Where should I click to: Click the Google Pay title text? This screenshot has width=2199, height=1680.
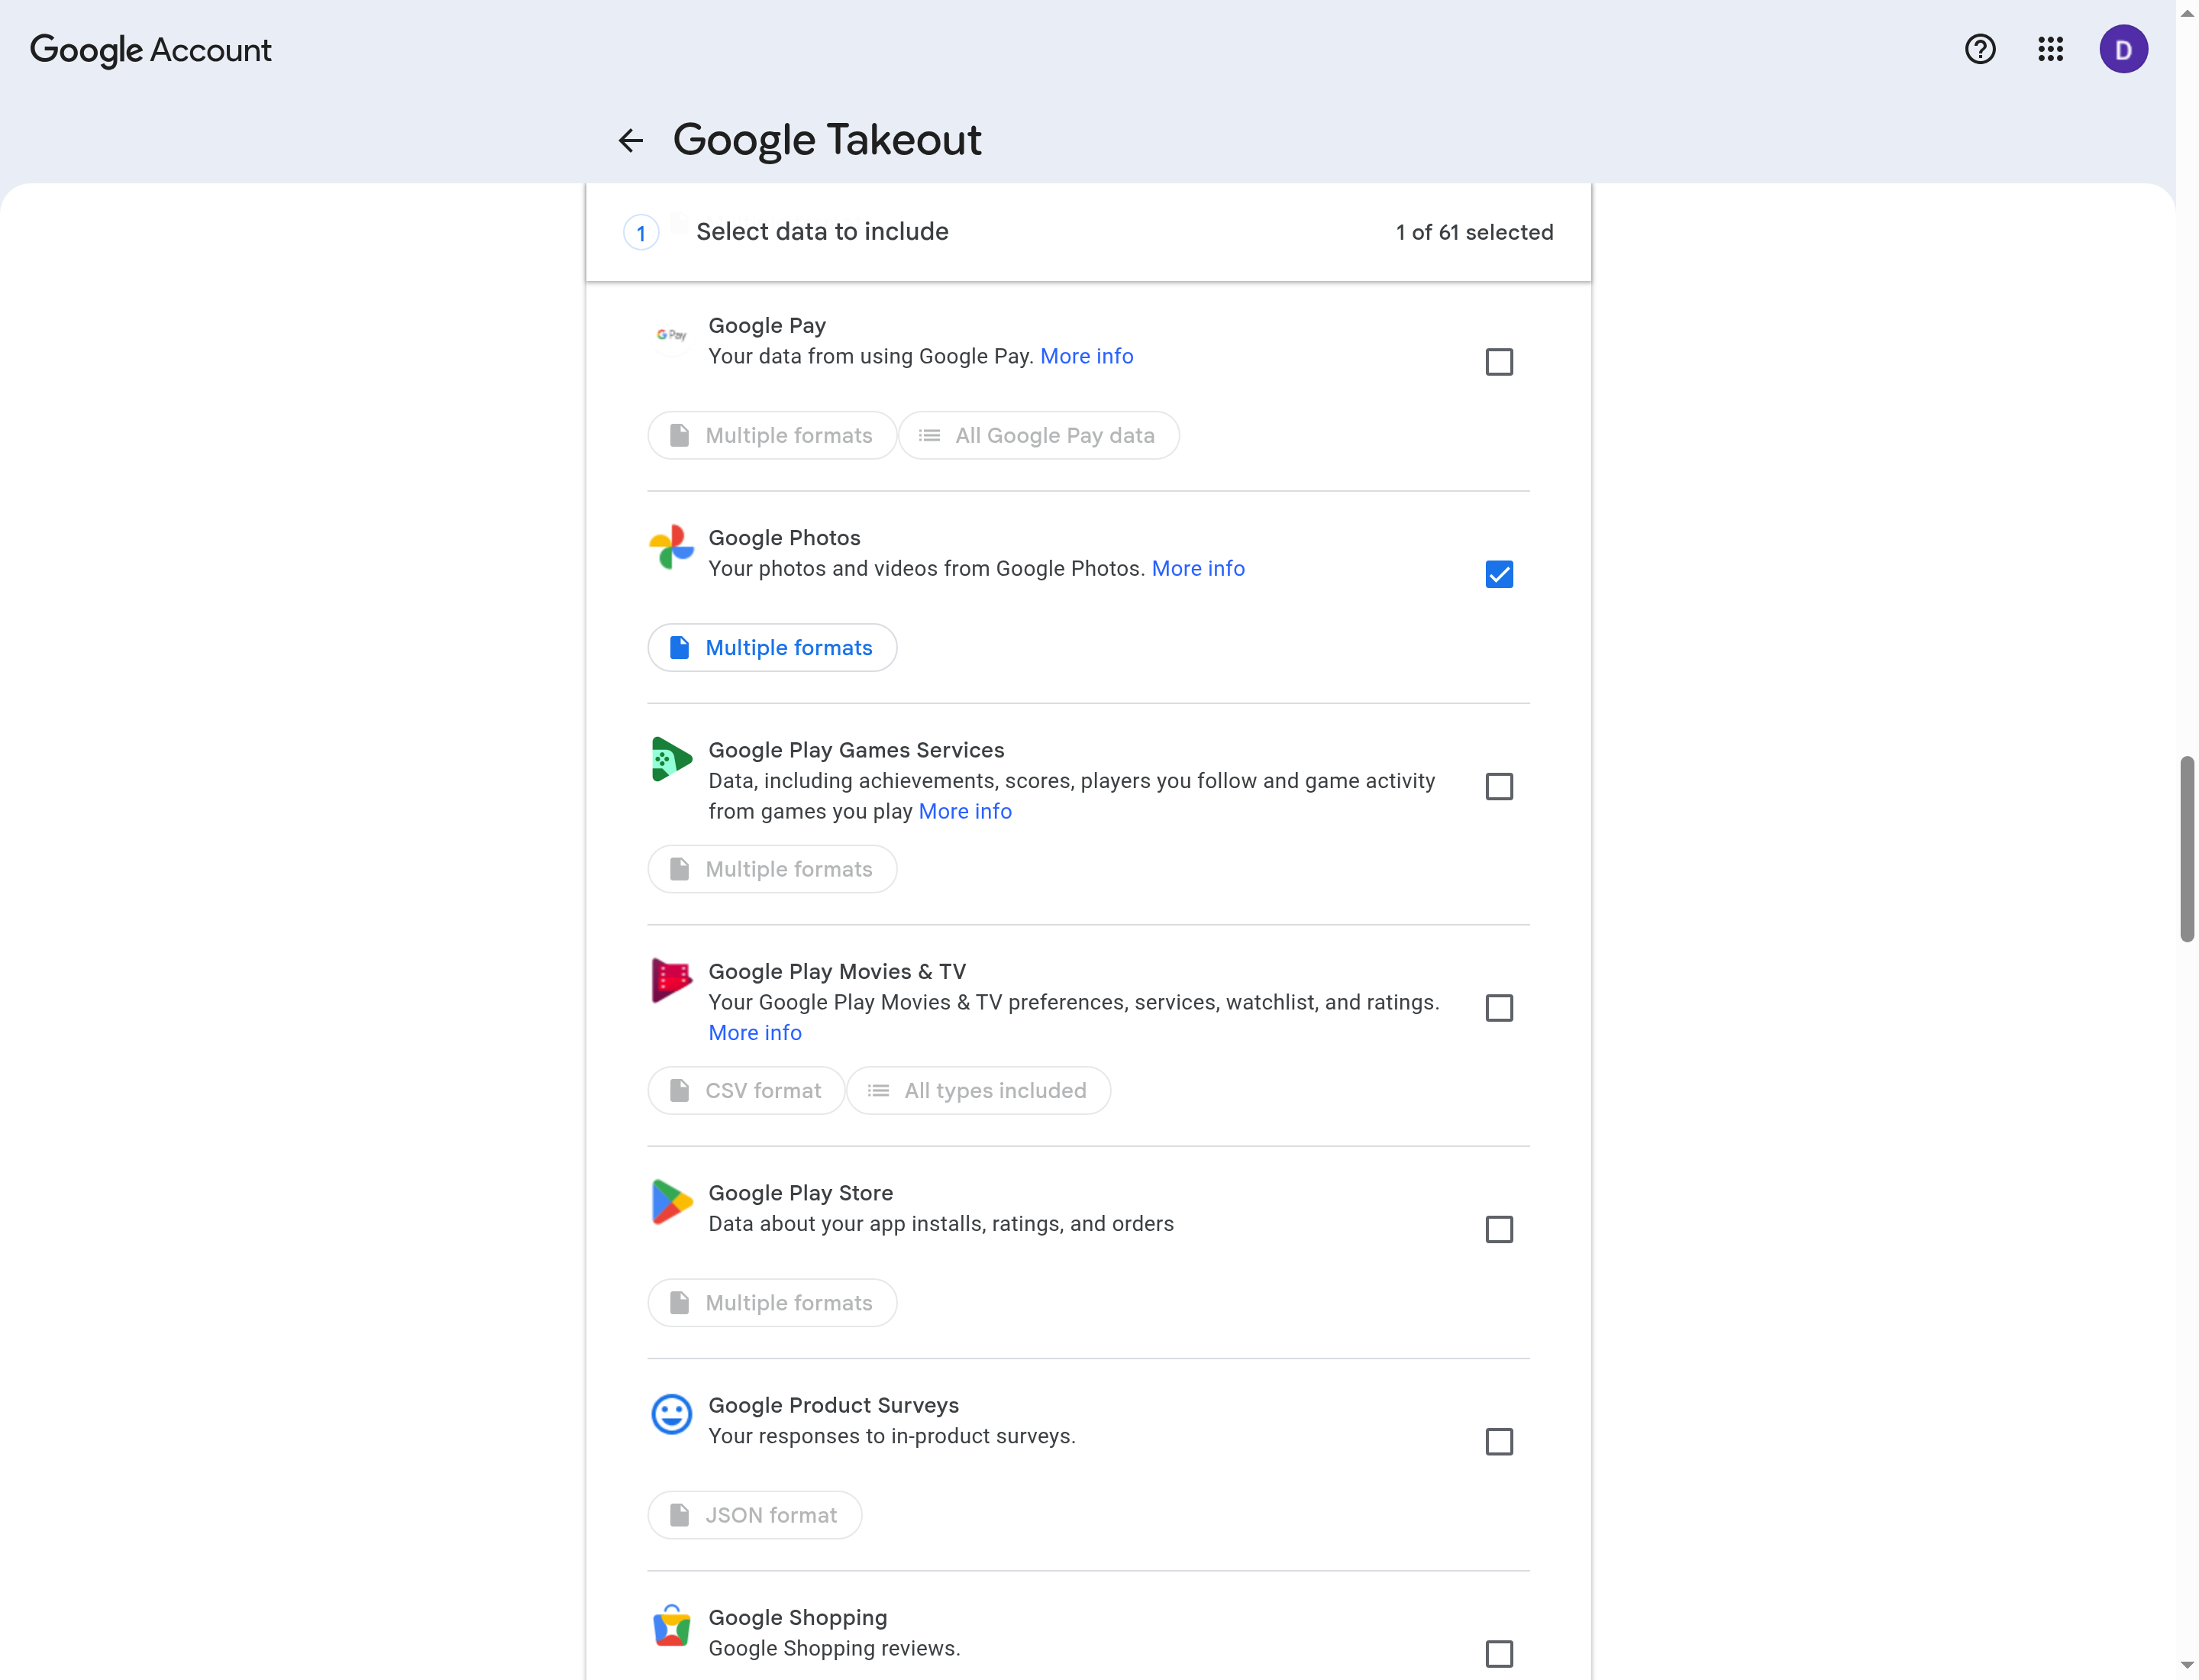766,326
